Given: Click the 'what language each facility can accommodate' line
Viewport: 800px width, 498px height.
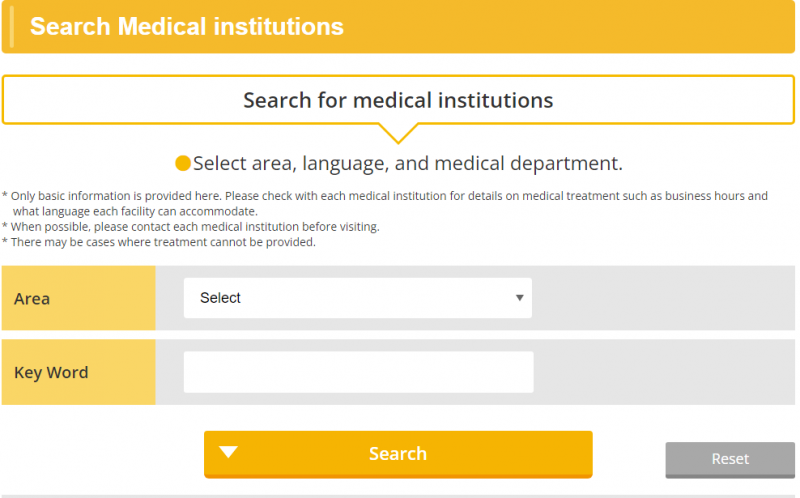Looking at the screenshot, I should (x=135, y=211).
